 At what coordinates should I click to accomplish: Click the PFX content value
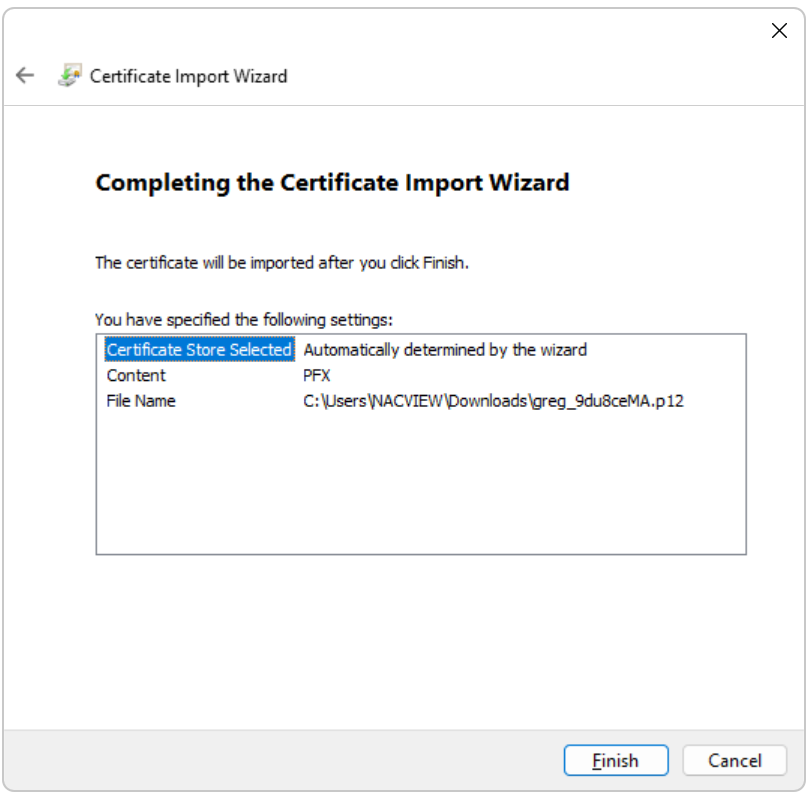317,376
